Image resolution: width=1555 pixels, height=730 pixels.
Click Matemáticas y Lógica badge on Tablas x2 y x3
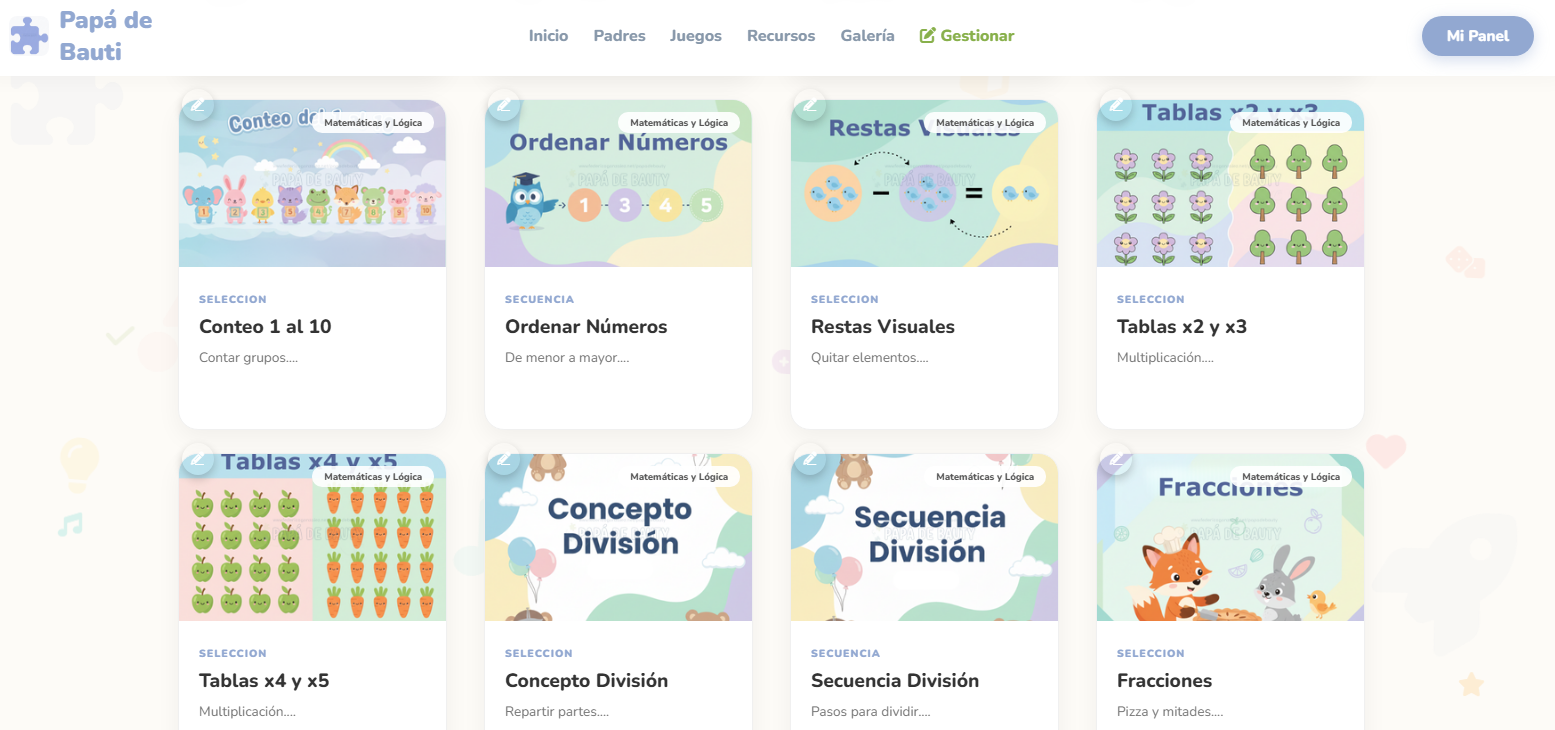[x=1291, y=123]
